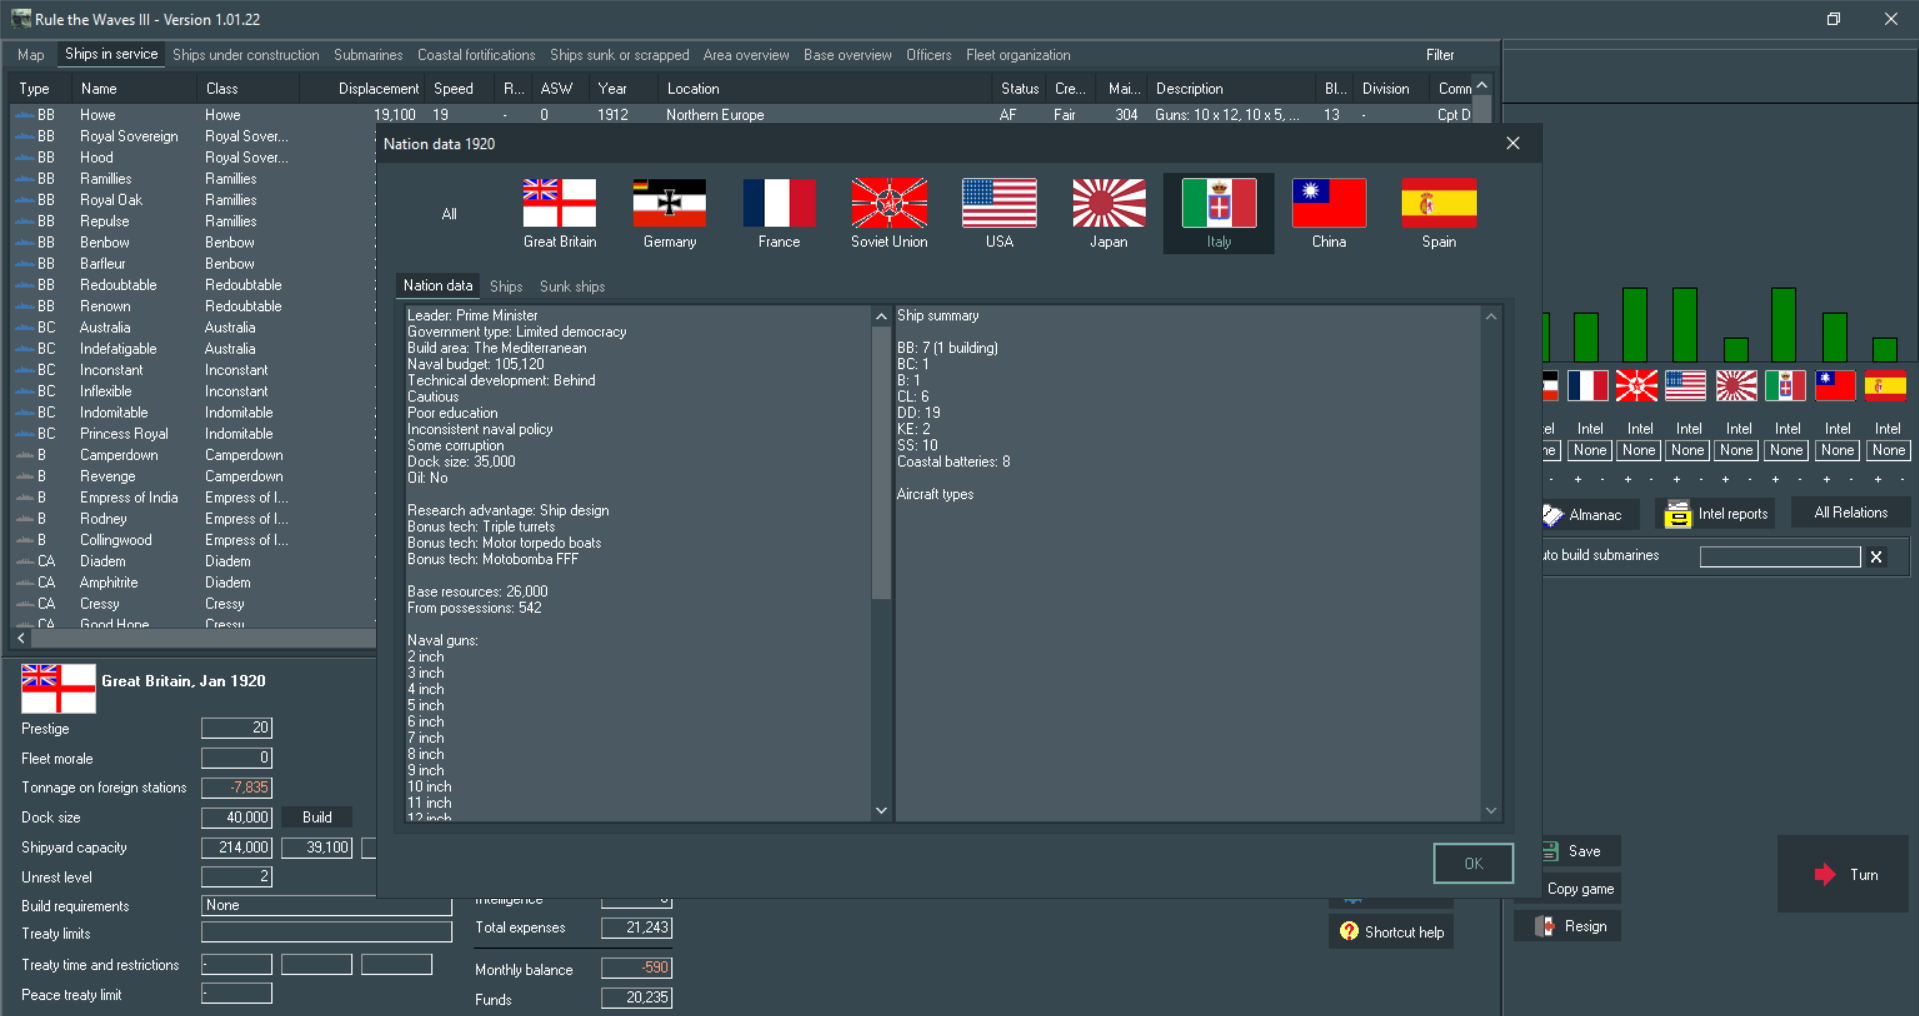Click the auto build submarines input field
The image size is (1919, 1016).
tap(1779, 556)
